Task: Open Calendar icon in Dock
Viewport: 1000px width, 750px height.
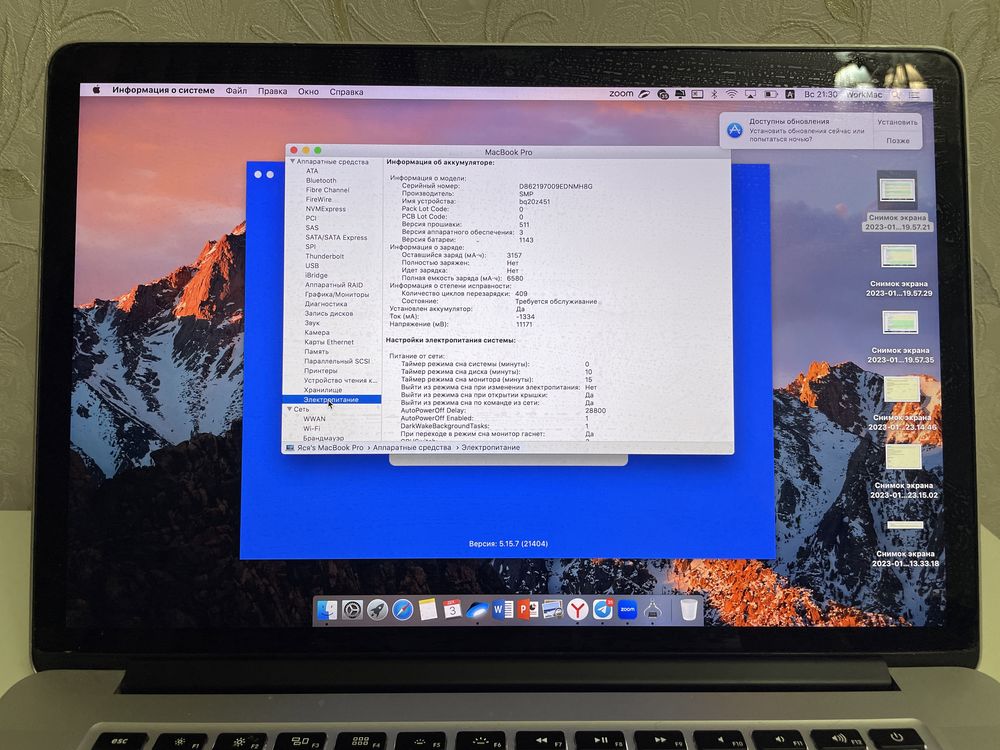Action: (452, 610)
